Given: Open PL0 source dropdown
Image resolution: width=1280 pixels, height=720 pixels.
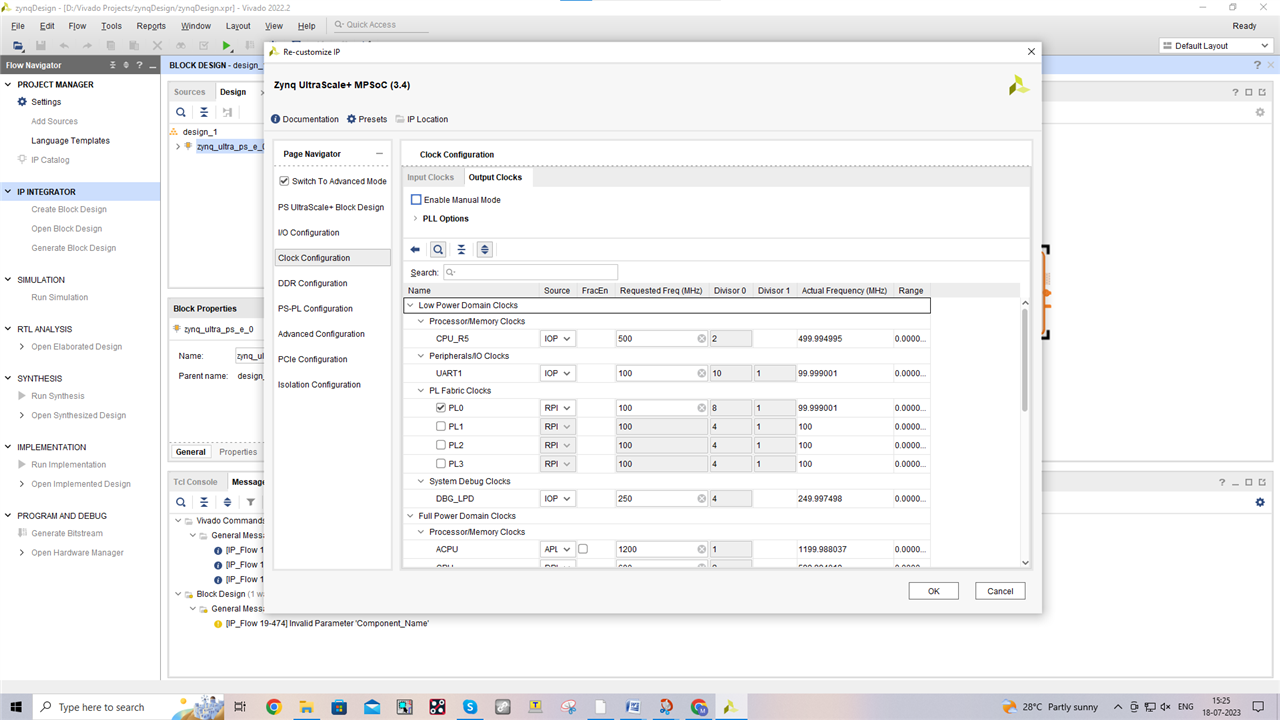Looking at the screenshot, I should pyautogui.click(x=558, y=408).
